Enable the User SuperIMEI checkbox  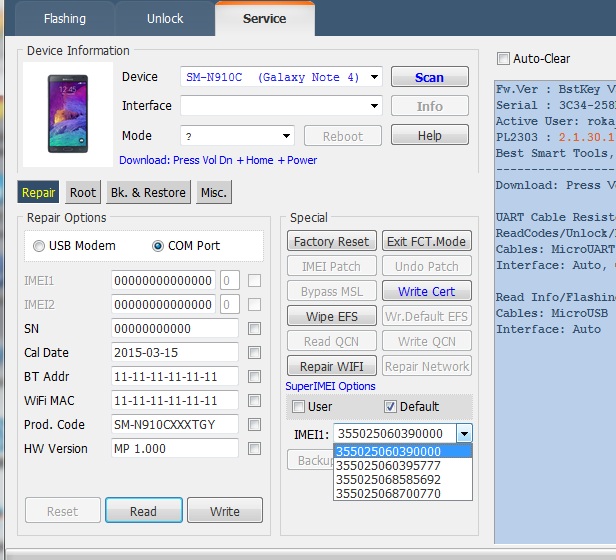pyautogui.click(x=298, y=406)
